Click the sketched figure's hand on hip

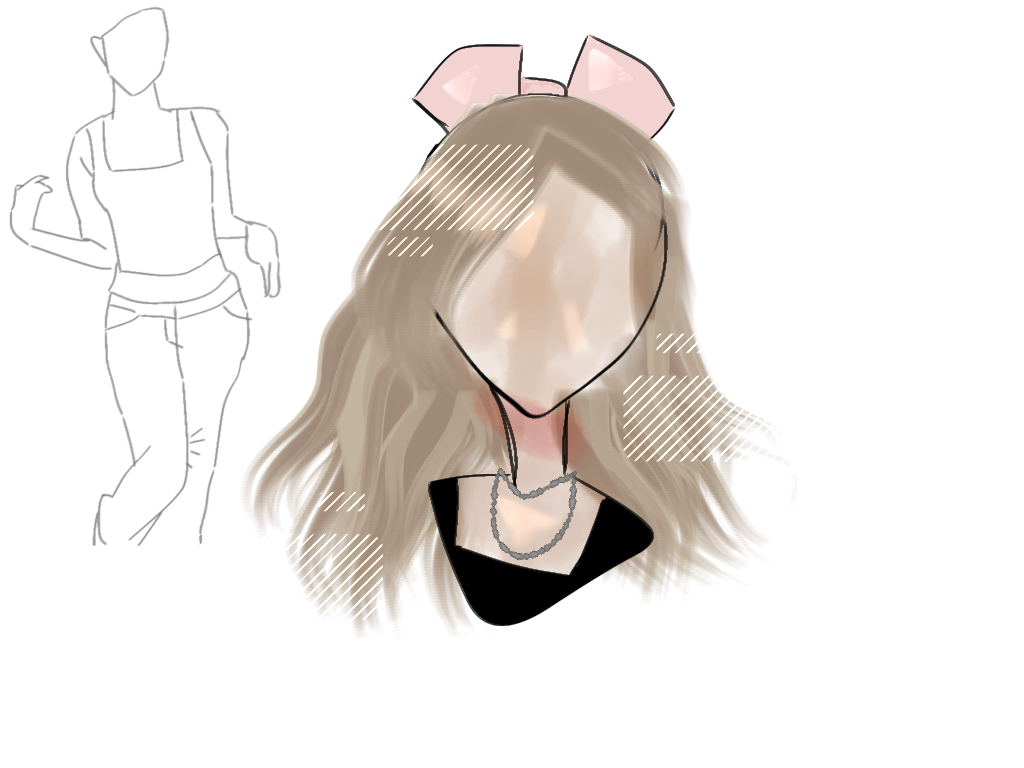tap(265, 258)
